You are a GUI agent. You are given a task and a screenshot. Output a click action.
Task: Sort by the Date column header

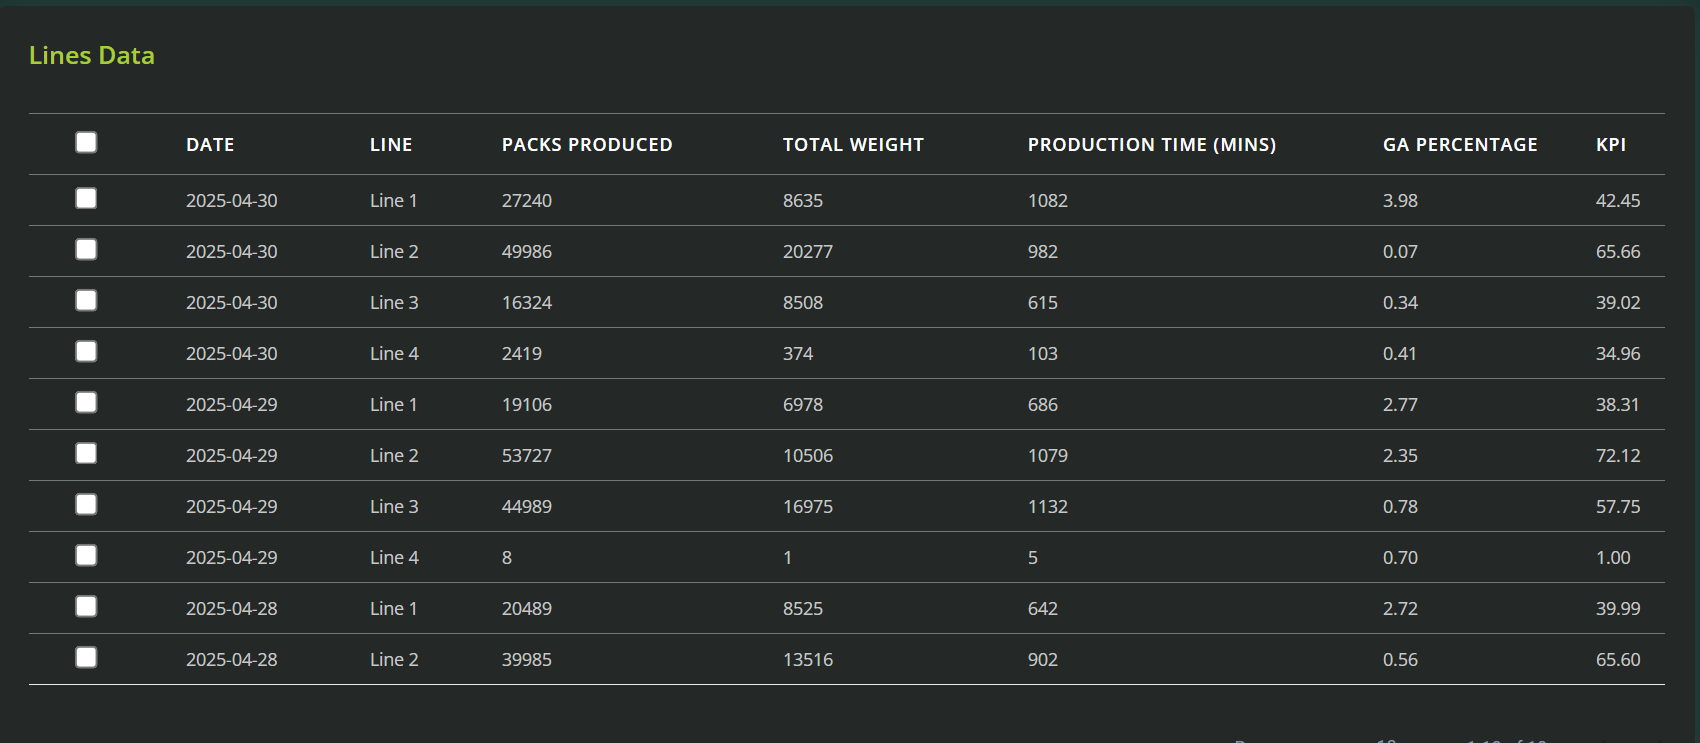point(210,145)
